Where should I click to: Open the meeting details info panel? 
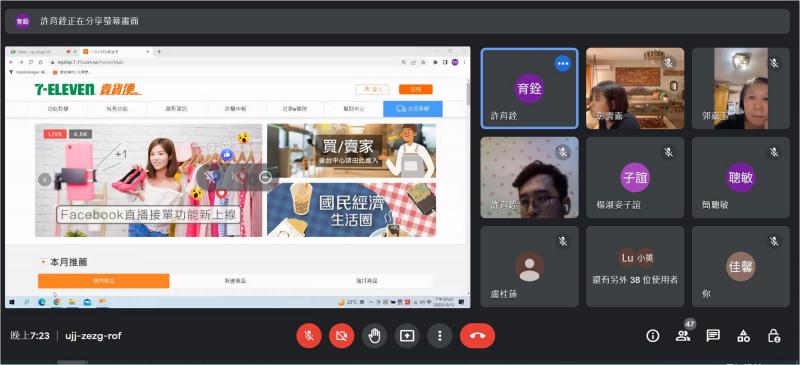[x=653, y=335]
